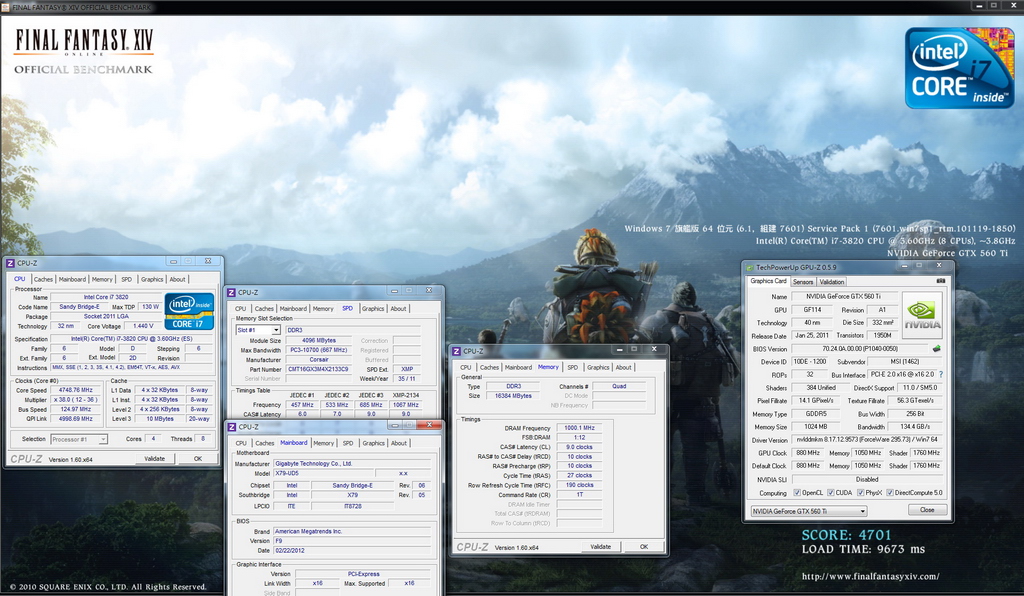
Task: Click the CAS# Latency (CL) 9.0 clocks value
Action: pyautogui.click(x=579, y=447)
